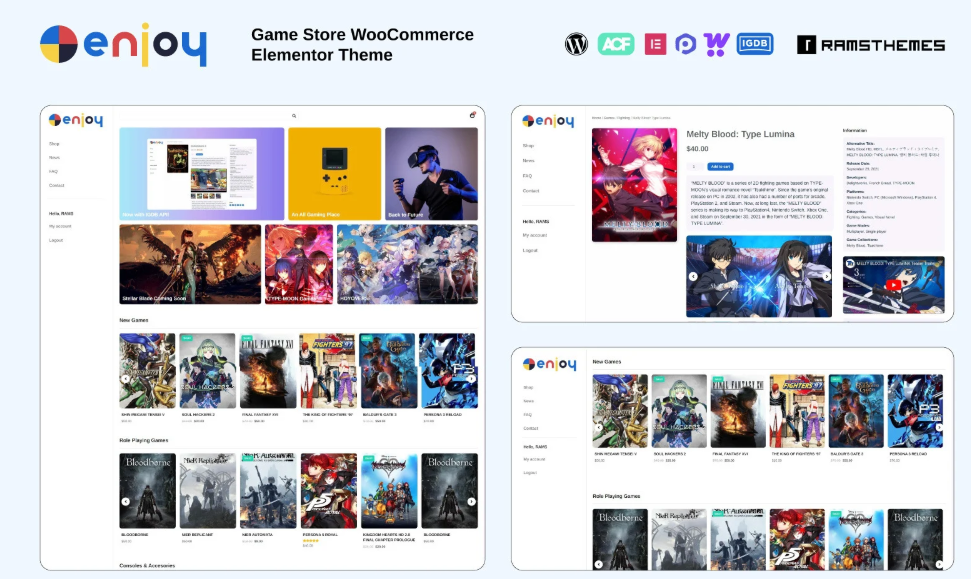Click the blue IGDB badge

point(755,44)
